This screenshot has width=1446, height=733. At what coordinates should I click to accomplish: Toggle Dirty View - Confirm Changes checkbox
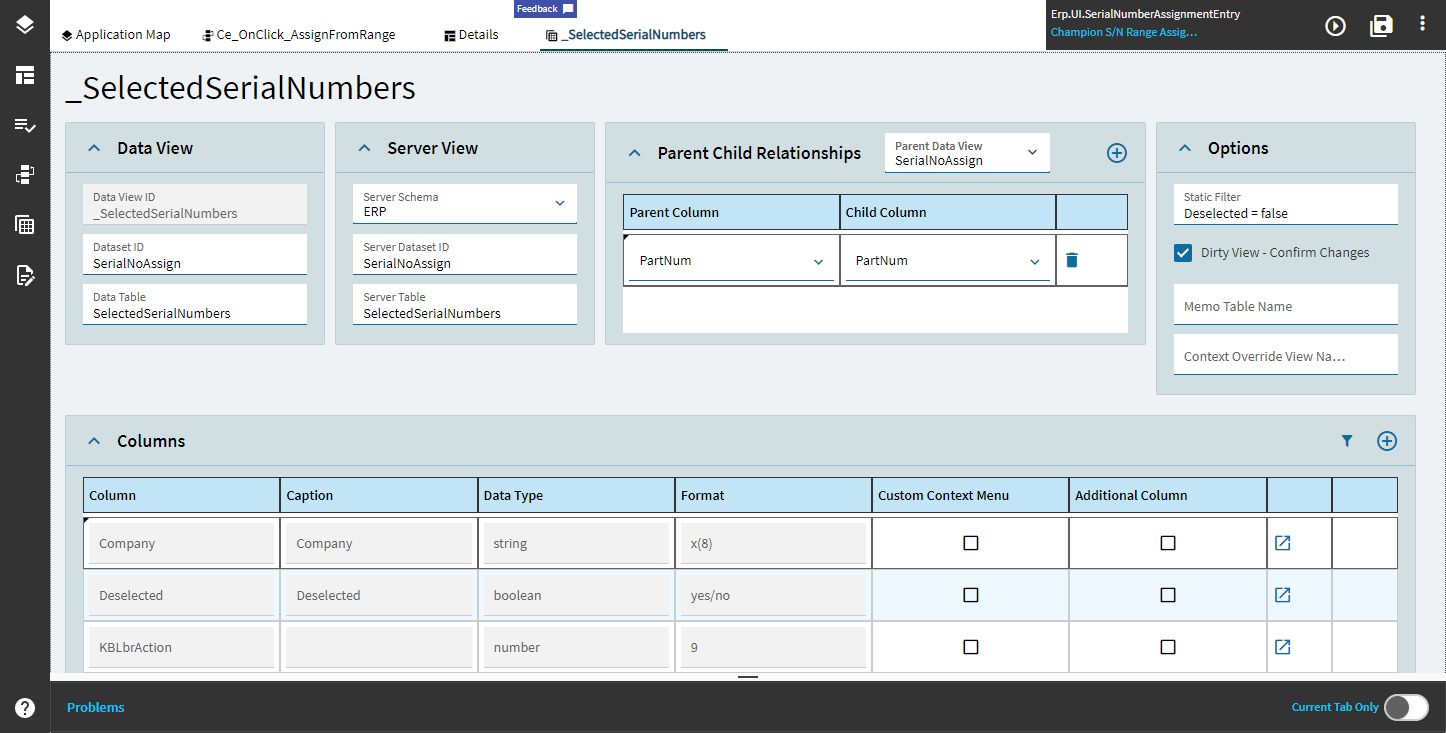click(x=1183, y=253)
